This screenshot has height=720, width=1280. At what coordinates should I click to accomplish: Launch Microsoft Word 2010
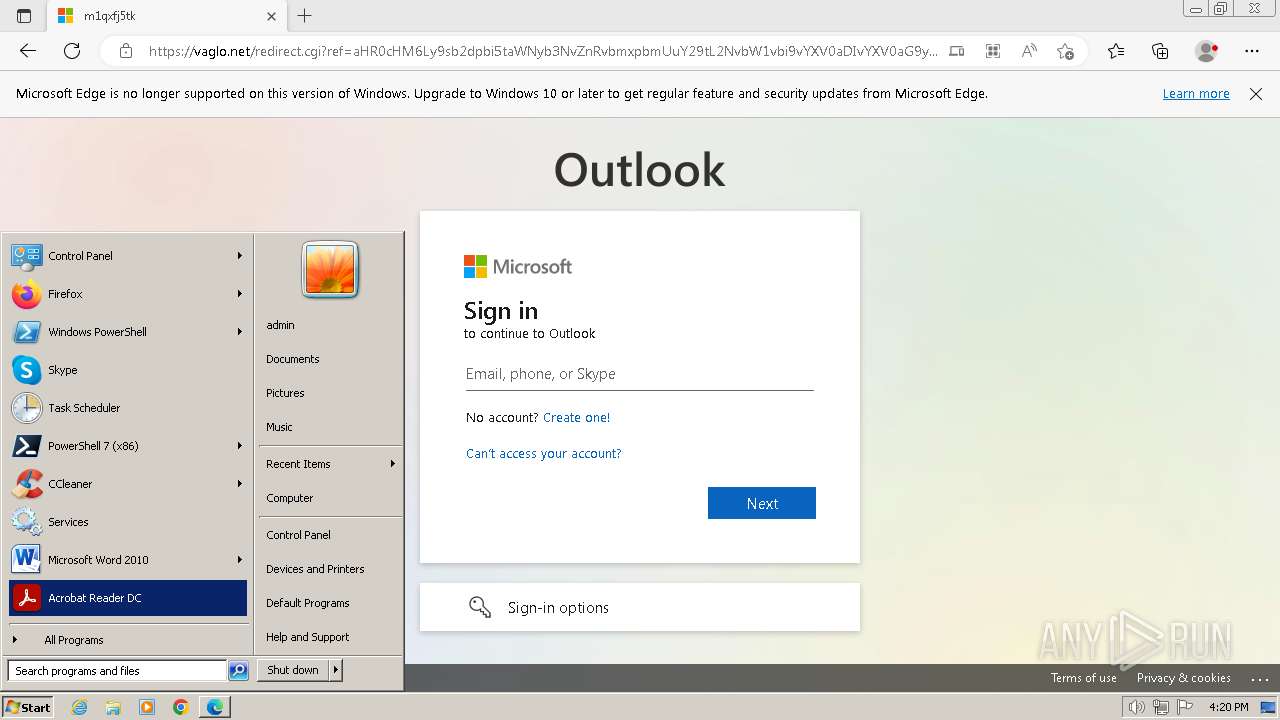(x=128, y=560)
